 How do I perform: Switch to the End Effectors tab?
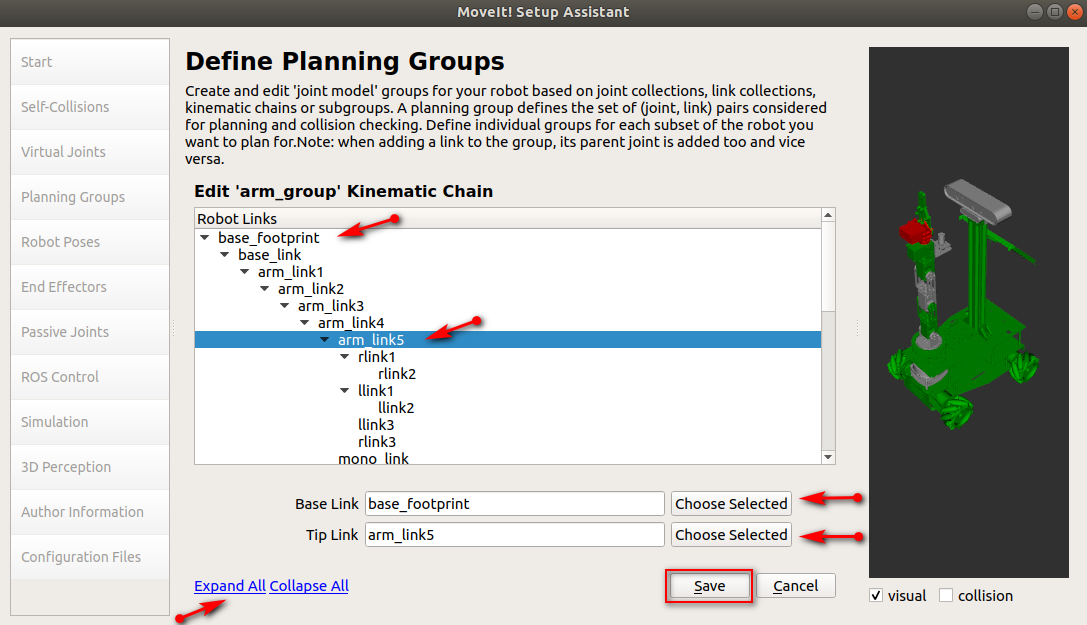pos(90,287)
